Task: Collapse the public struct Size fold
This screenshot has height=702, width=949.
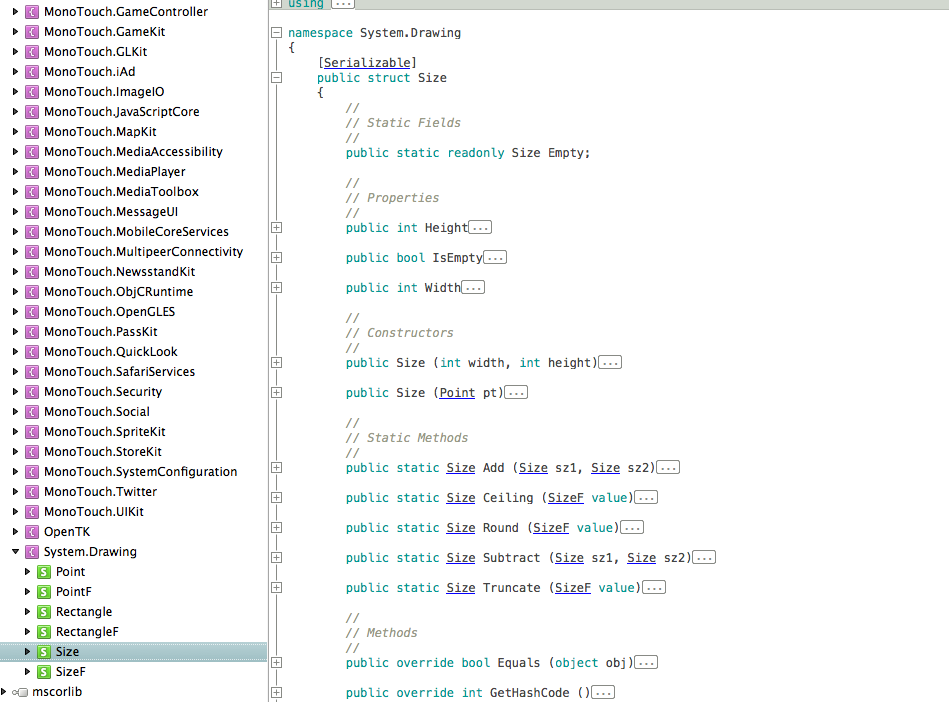Action: coord(277,77)
